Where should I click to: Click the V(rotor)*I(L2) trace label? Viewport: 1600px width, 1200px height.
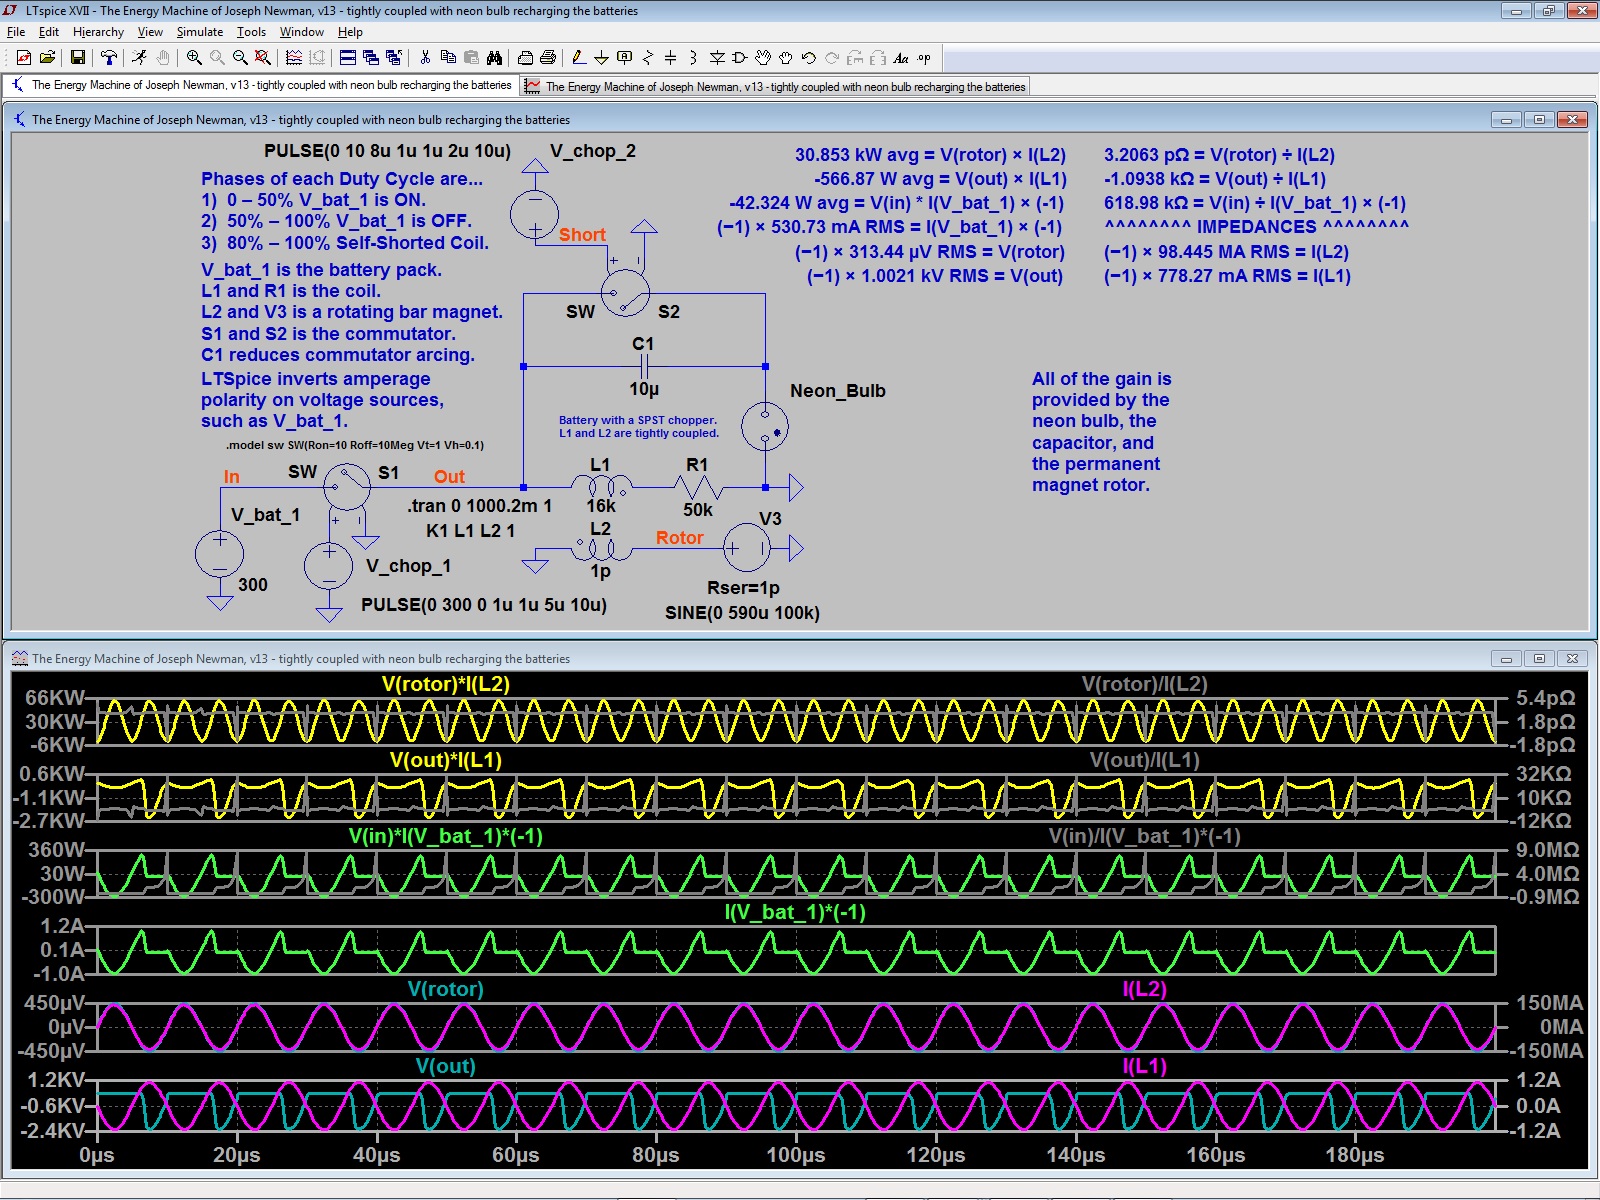coord(445,685)
